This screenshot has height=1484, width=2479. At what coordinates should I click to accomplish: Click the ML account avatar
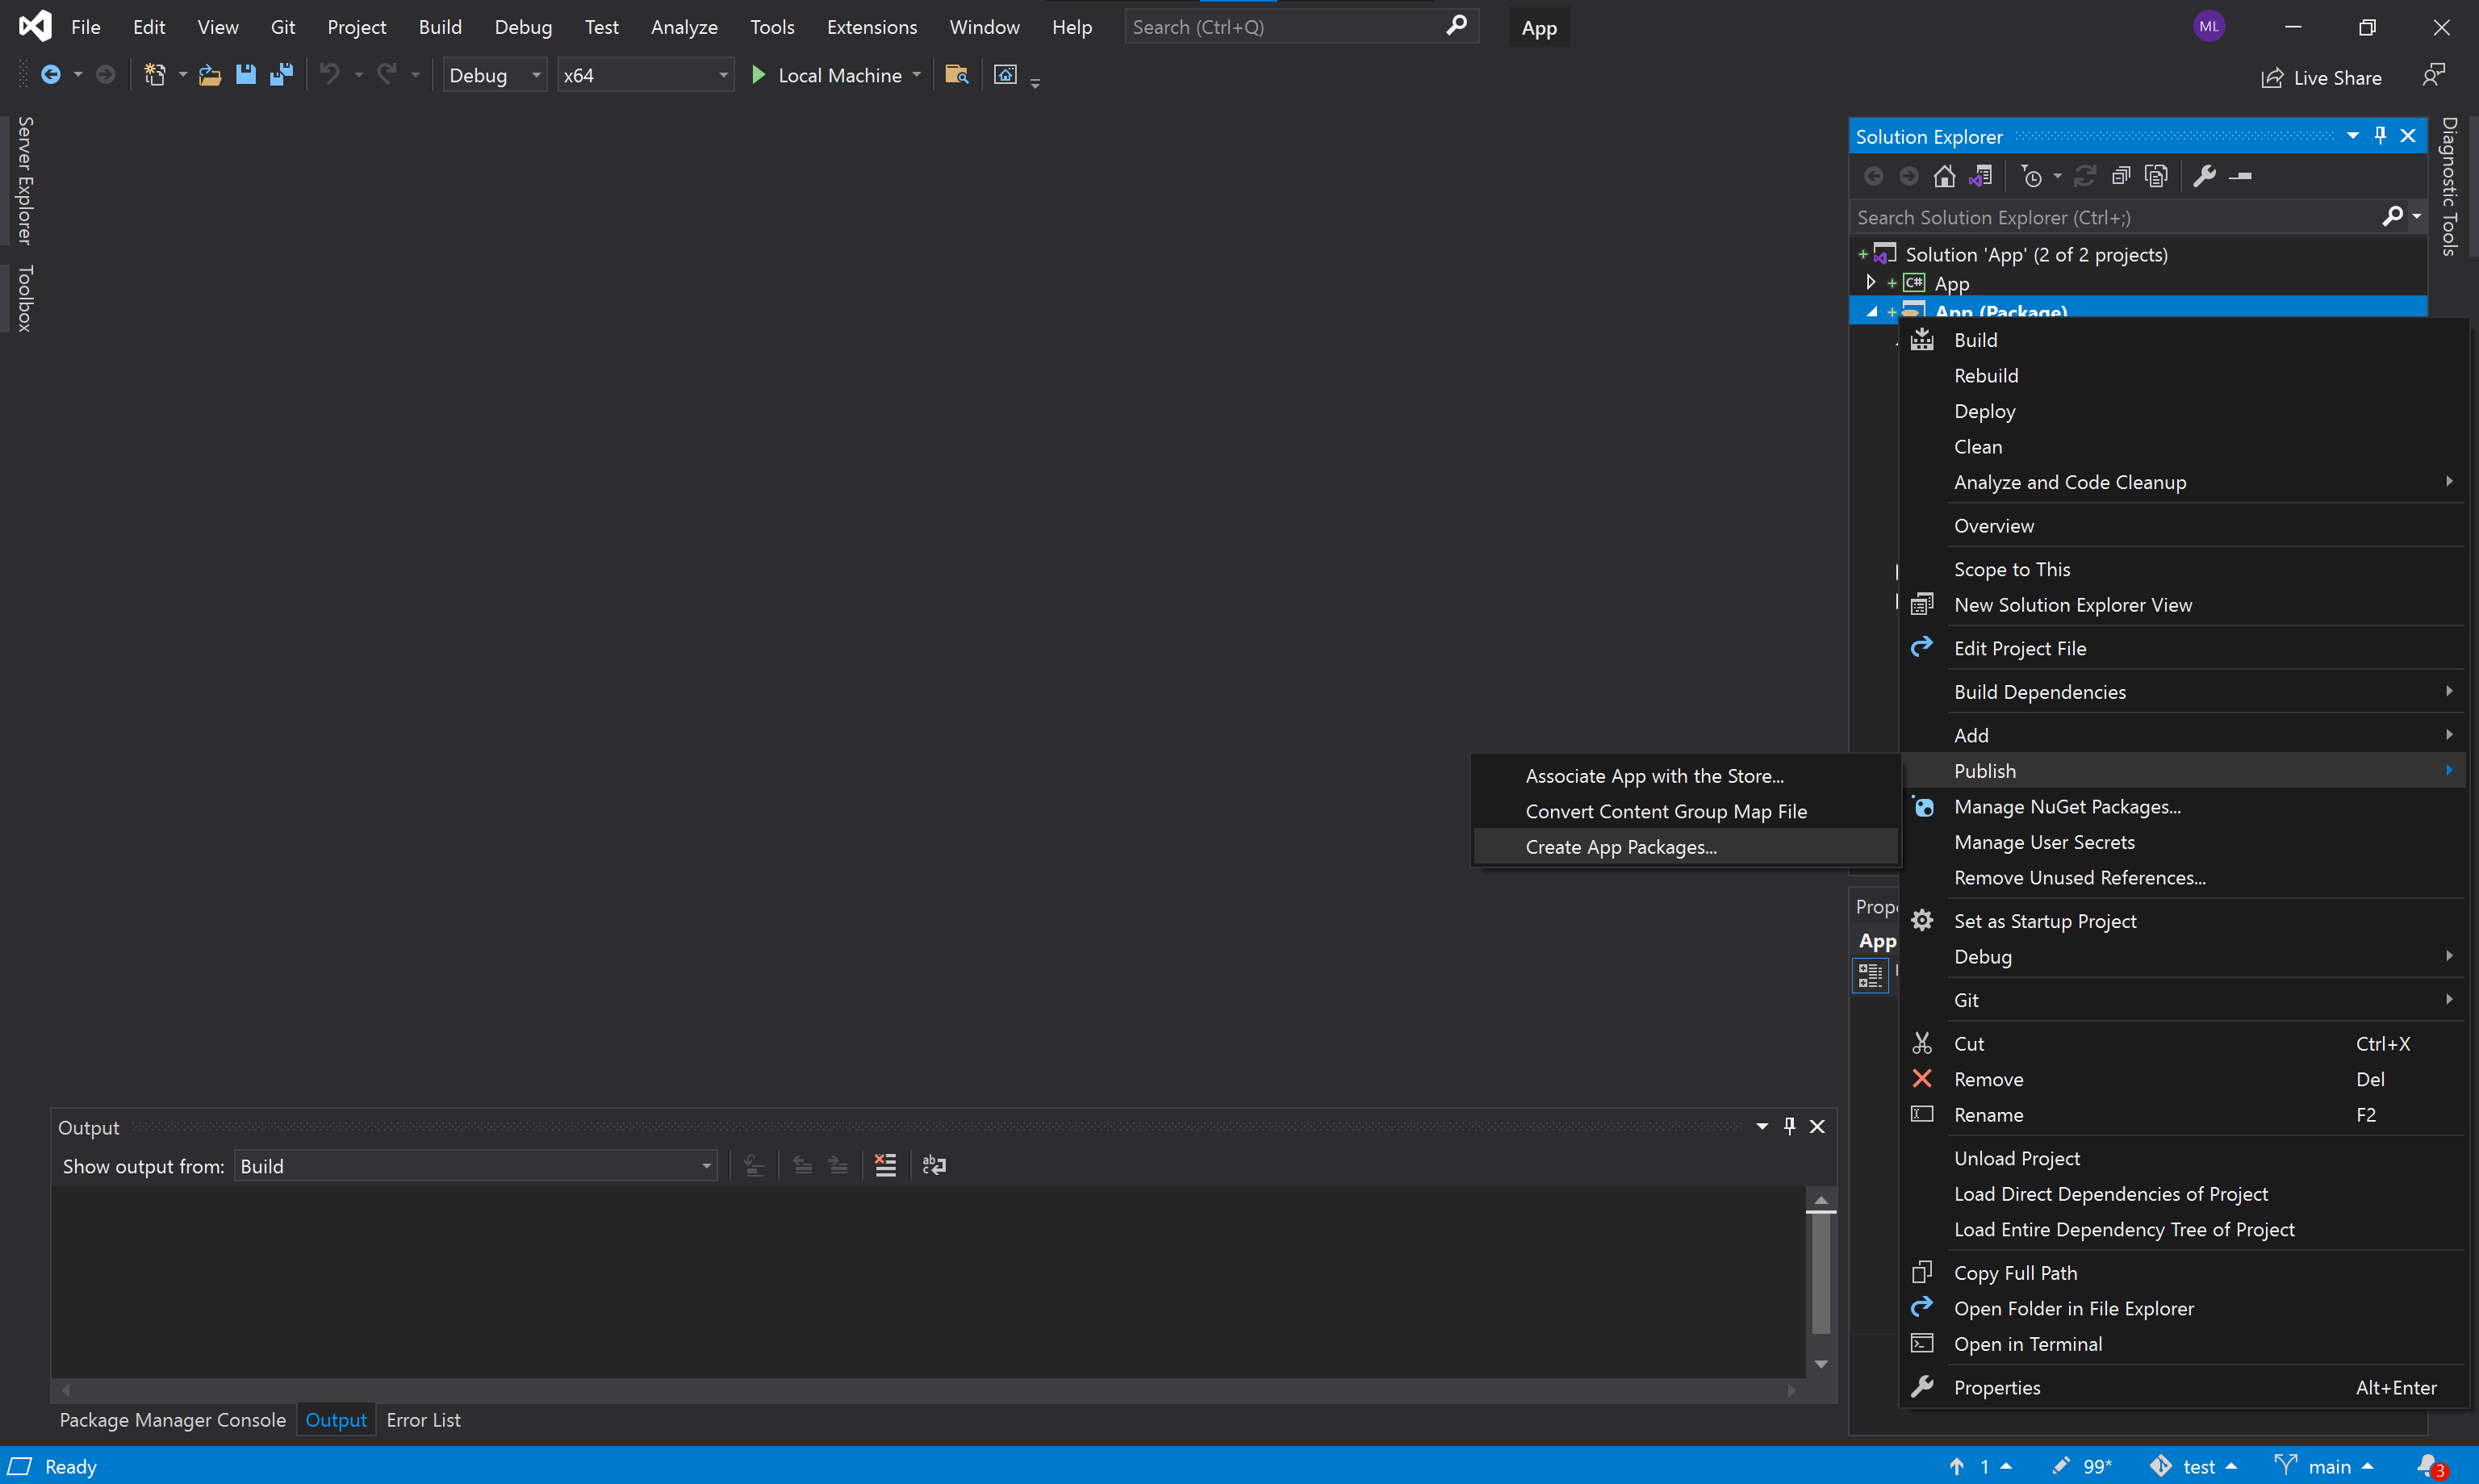coord(2210,27)
